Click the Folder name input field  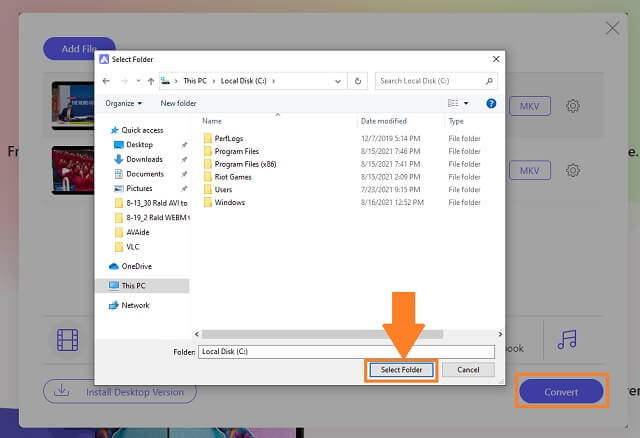pos(346,351)
